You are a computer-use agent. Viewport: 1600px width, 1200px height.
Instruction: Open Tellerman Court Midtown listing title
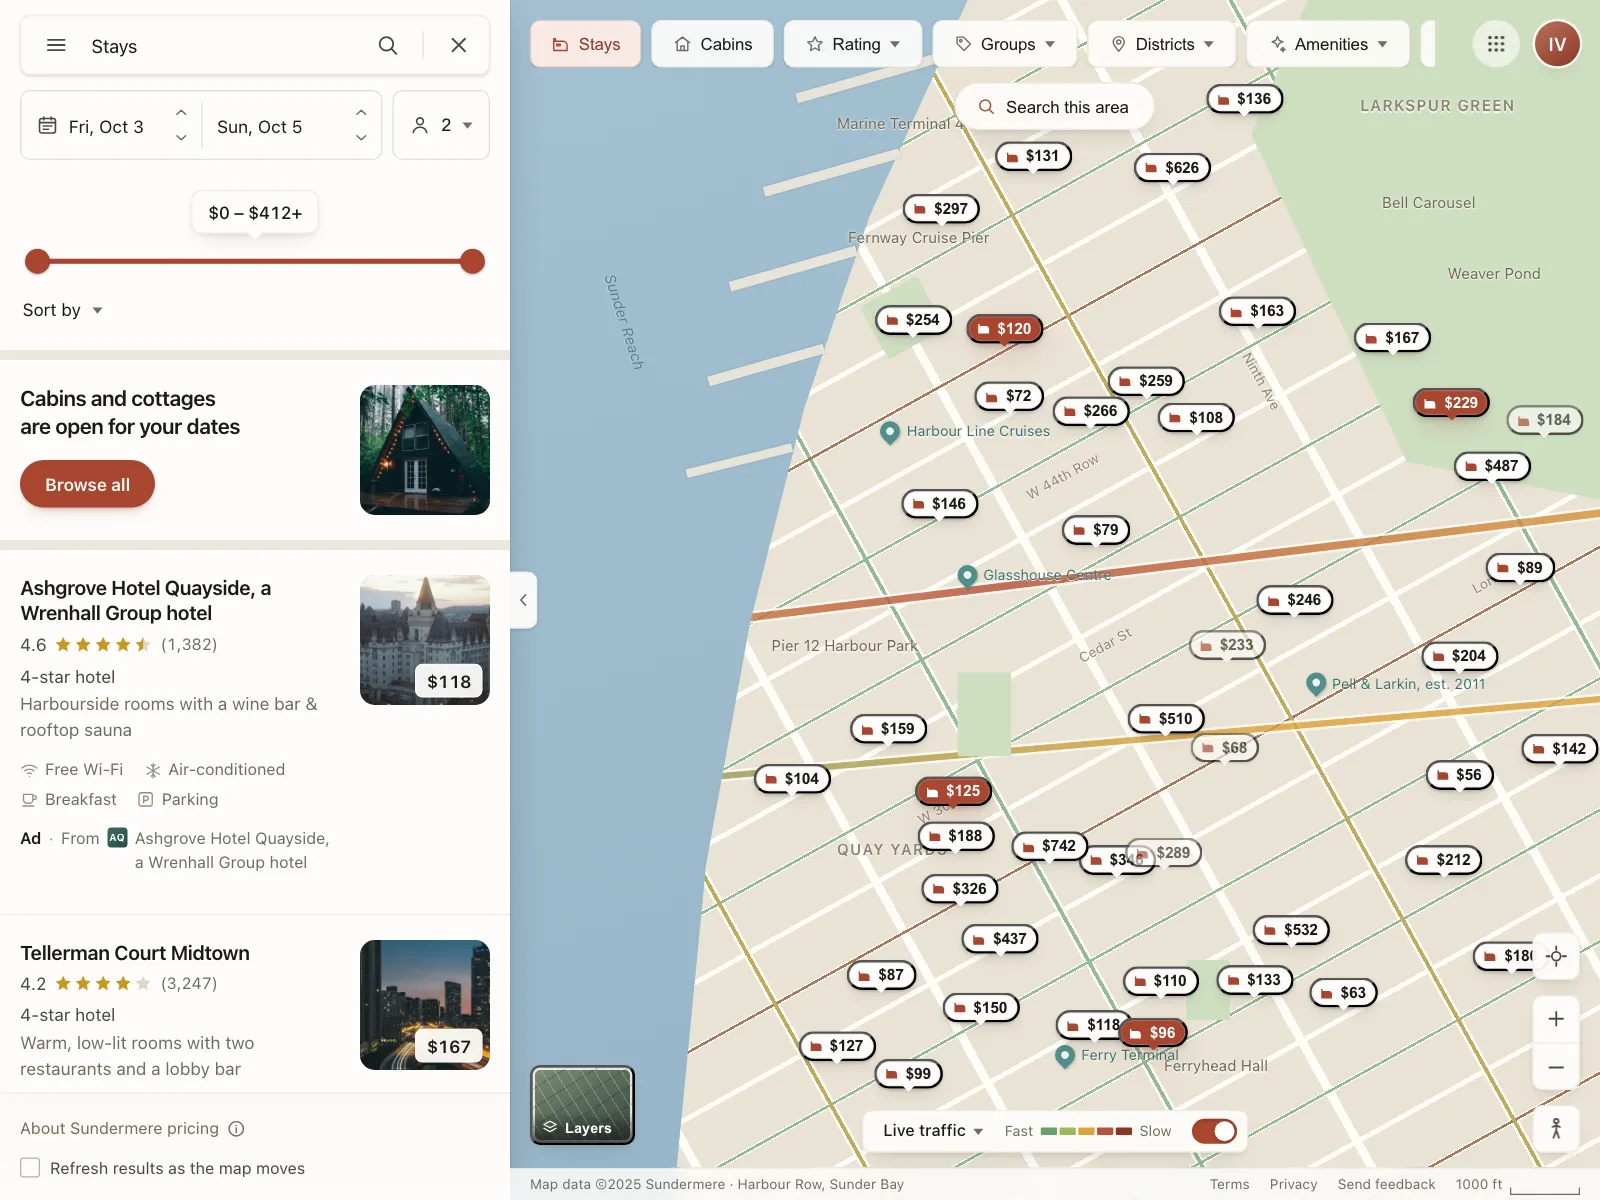pyautogui.click(x=135, y=953)
